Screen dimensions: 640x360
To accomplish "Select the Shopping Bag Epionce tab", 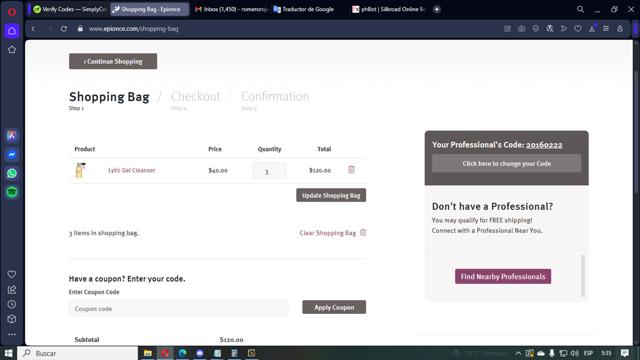I will point(150,9).
